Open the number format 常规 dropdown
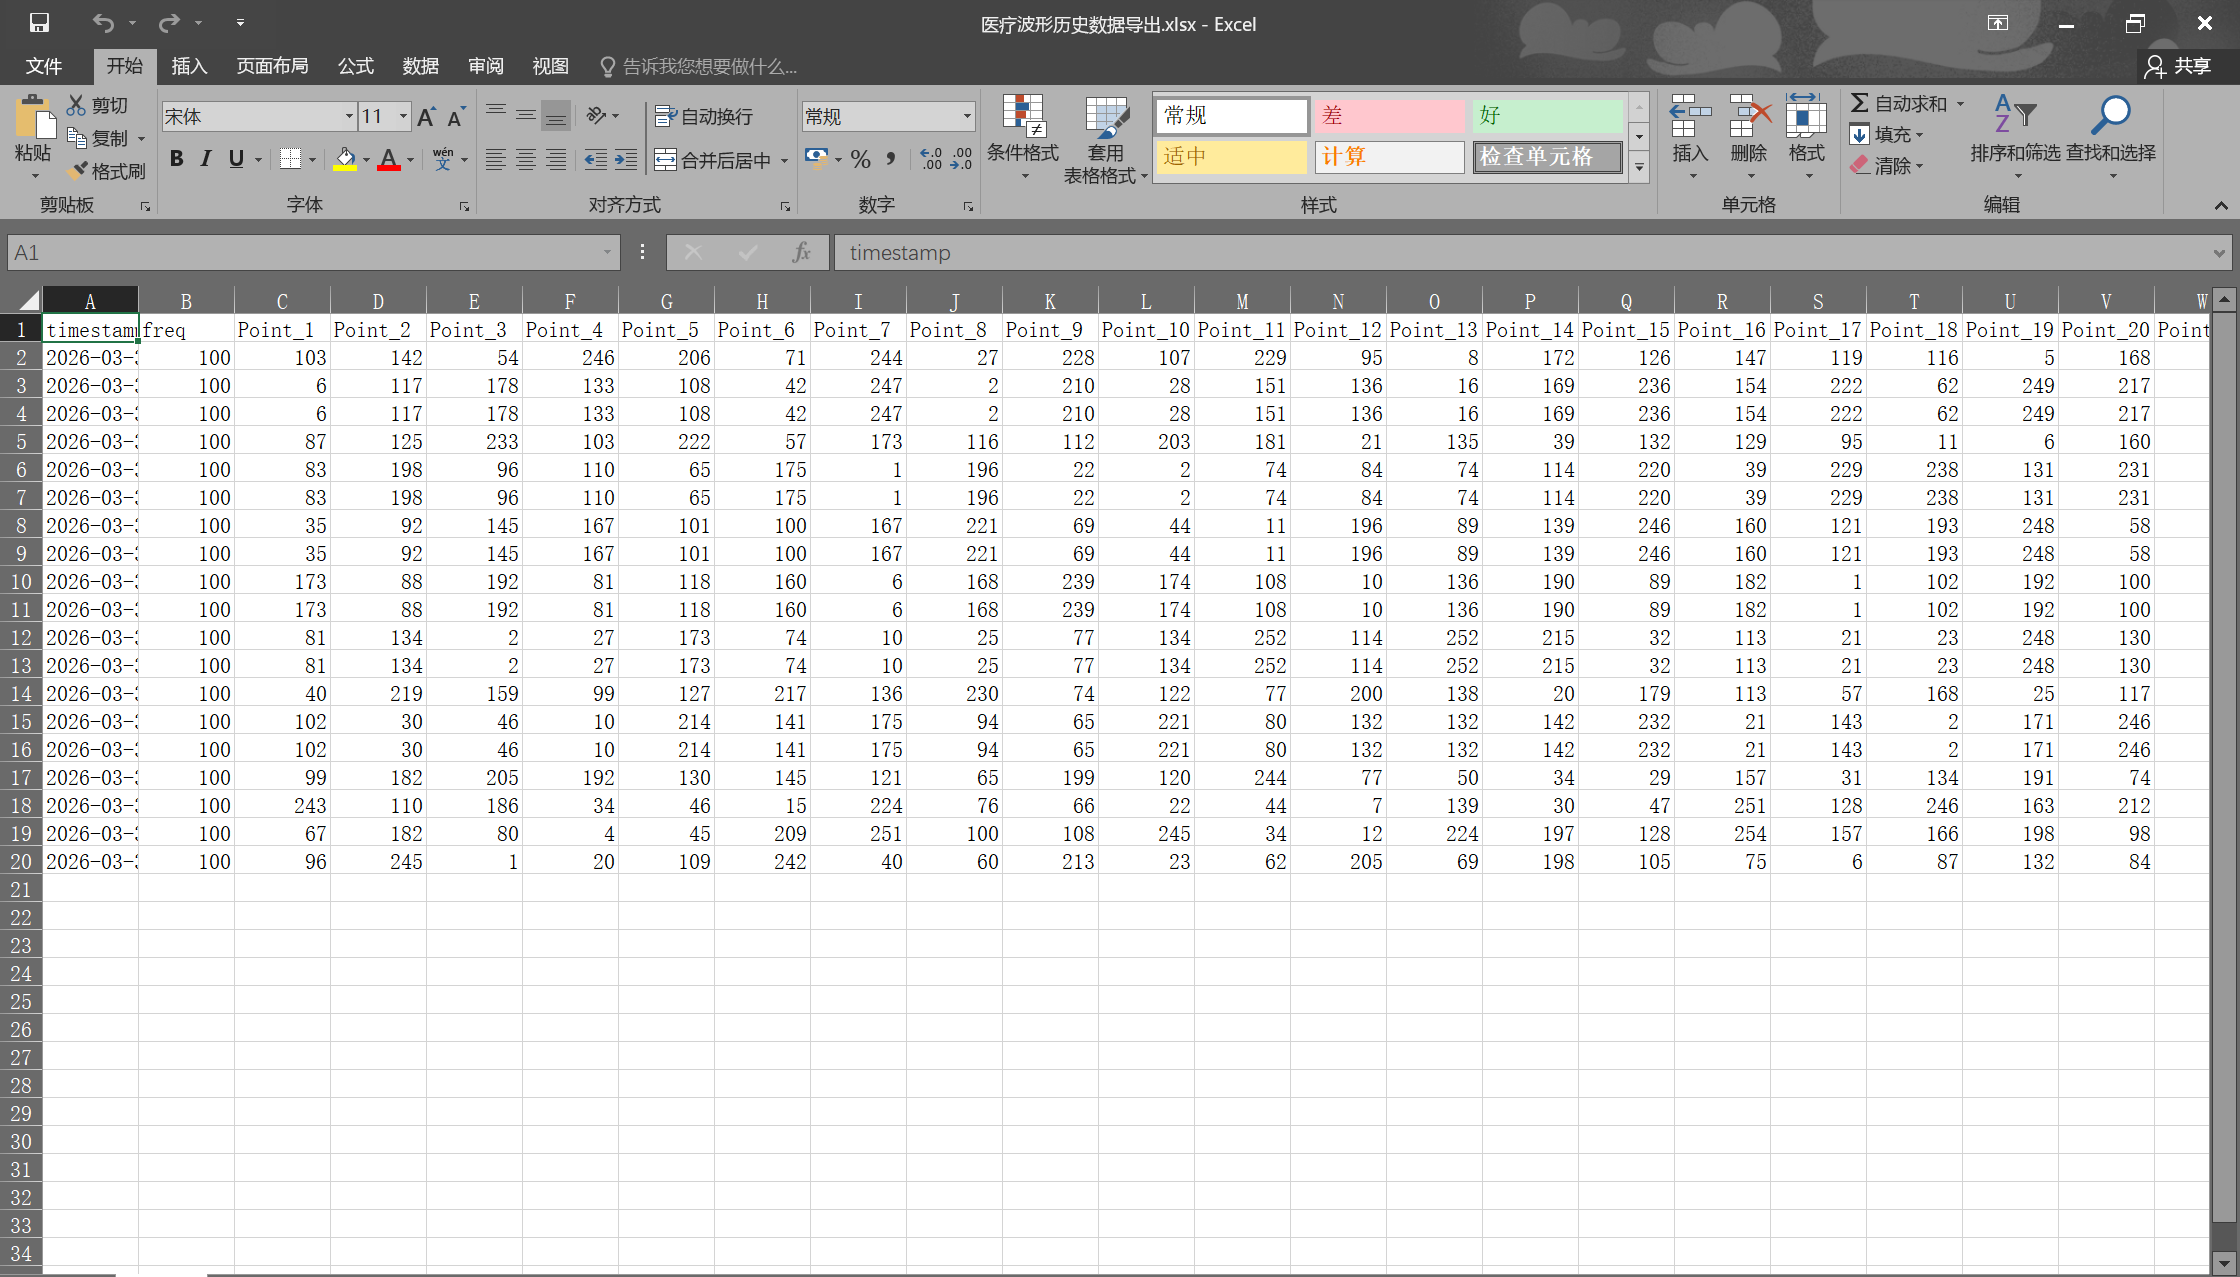2240x1277 pixels. pos(967,117)
